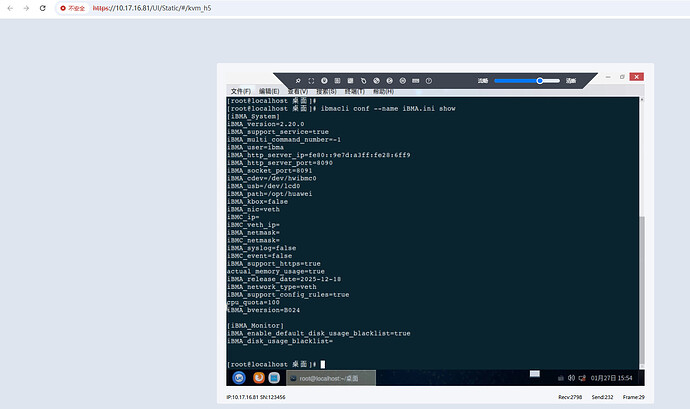This screenshot has height=409, width=690.
Task: Select the 流畅 smooth label of slider
Action: (x=483, y=81)
